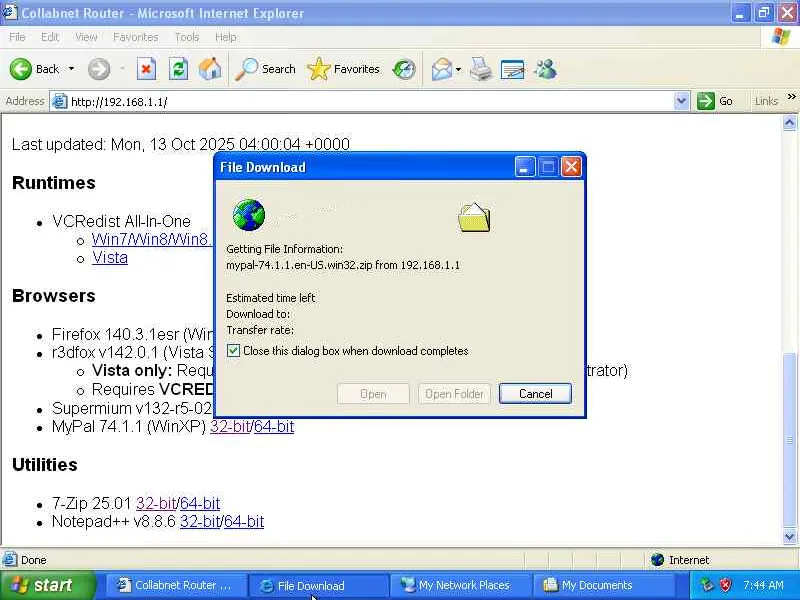Screen dimensions: 800x600
Task: Switch to Collabnet Router taskbar button
Action: (x=174, y=585)
